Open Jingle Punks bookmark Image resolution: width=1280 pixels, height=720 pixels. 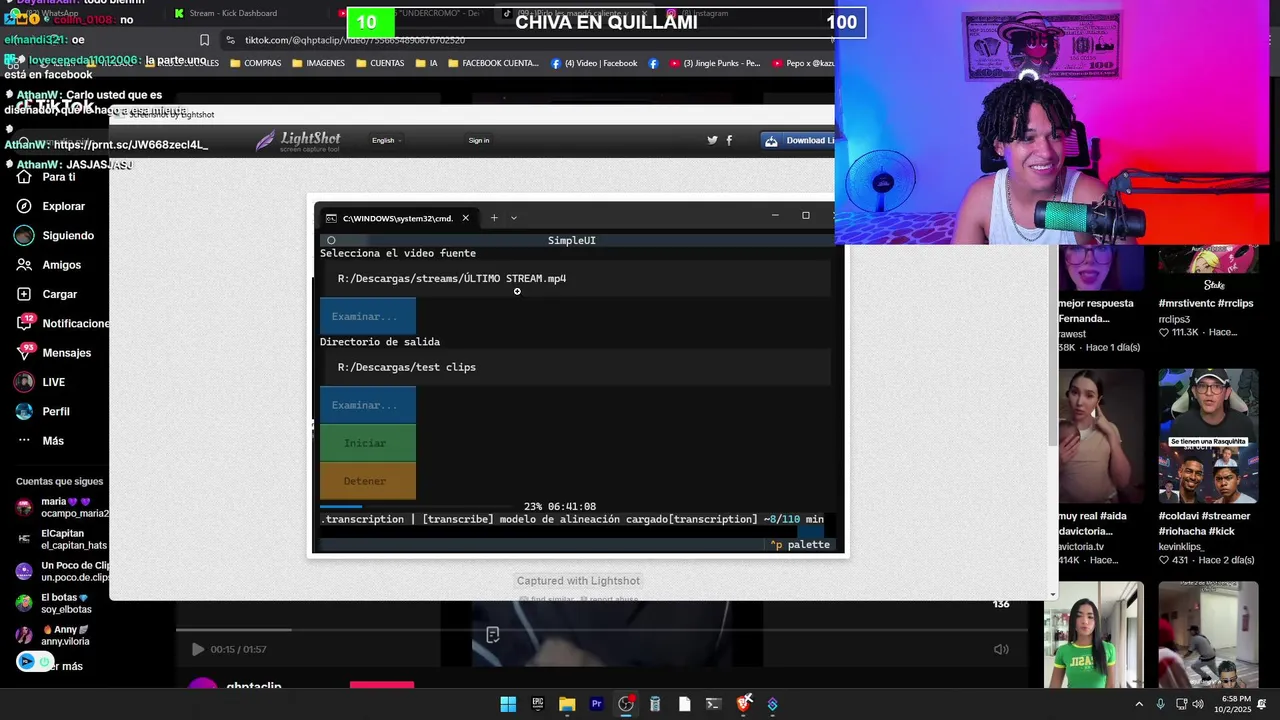point(714,63)
